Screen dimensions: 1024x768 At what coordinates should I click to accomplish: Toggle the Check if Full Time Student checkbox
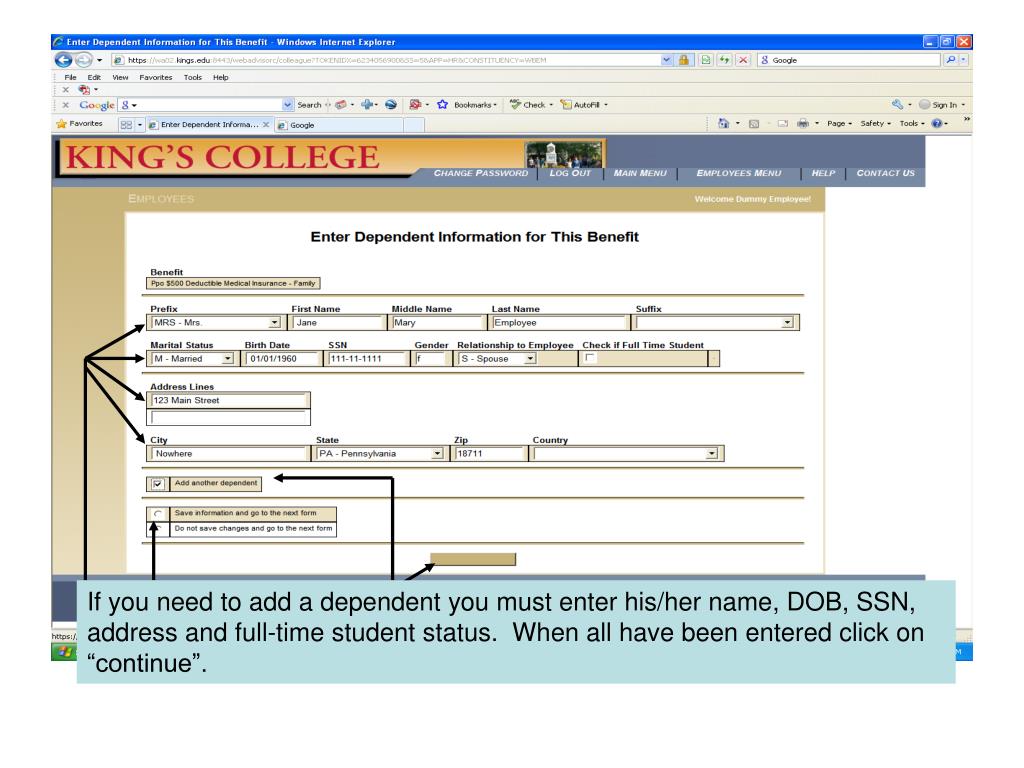590,357
